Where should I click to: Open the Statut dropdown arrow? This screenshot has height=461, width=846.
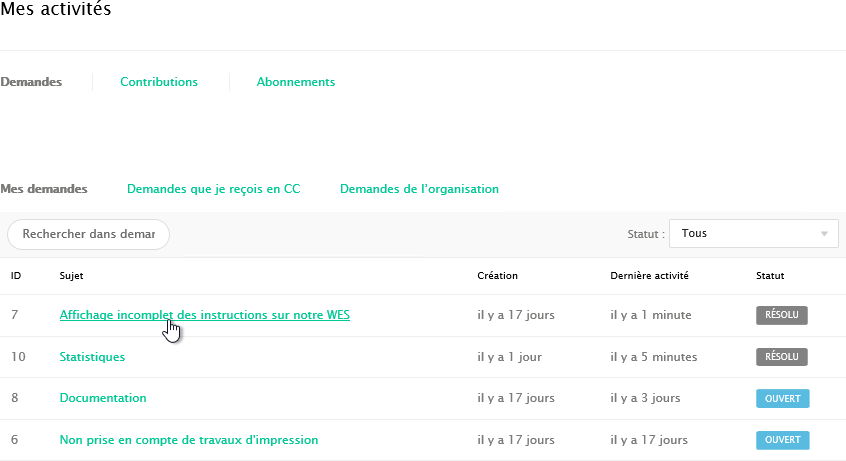(824, 234)
